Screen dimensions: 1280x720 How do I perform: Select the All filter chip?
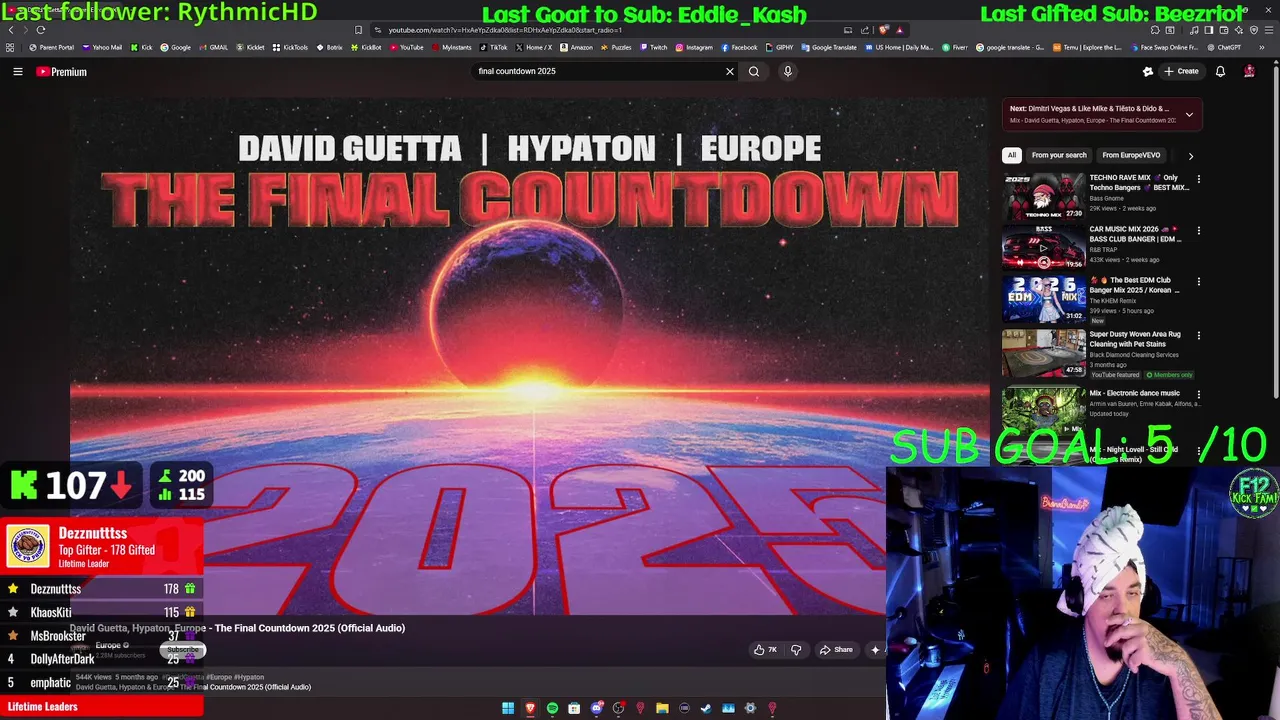(1012, 155)
